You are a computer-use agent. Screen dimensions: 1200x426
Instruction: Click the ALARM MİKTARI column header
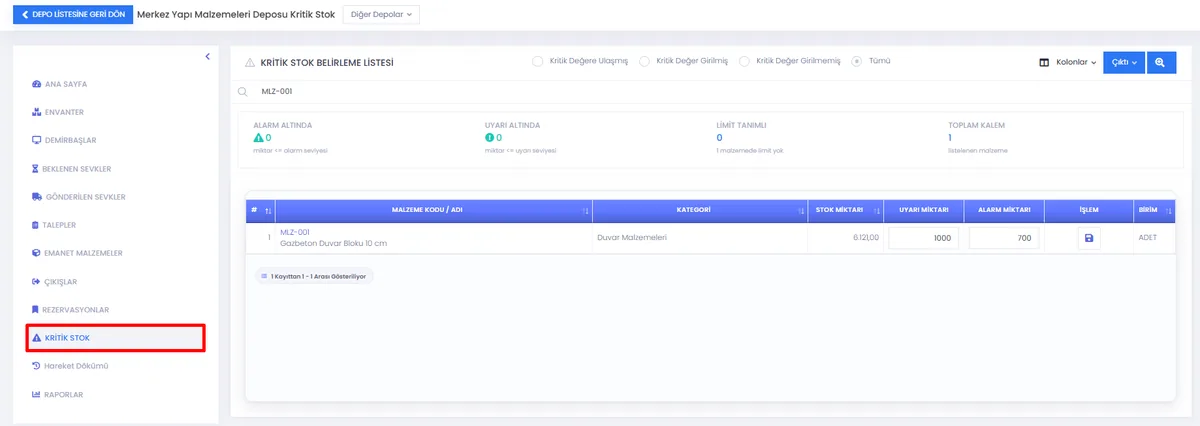(x=1004, y=210)
